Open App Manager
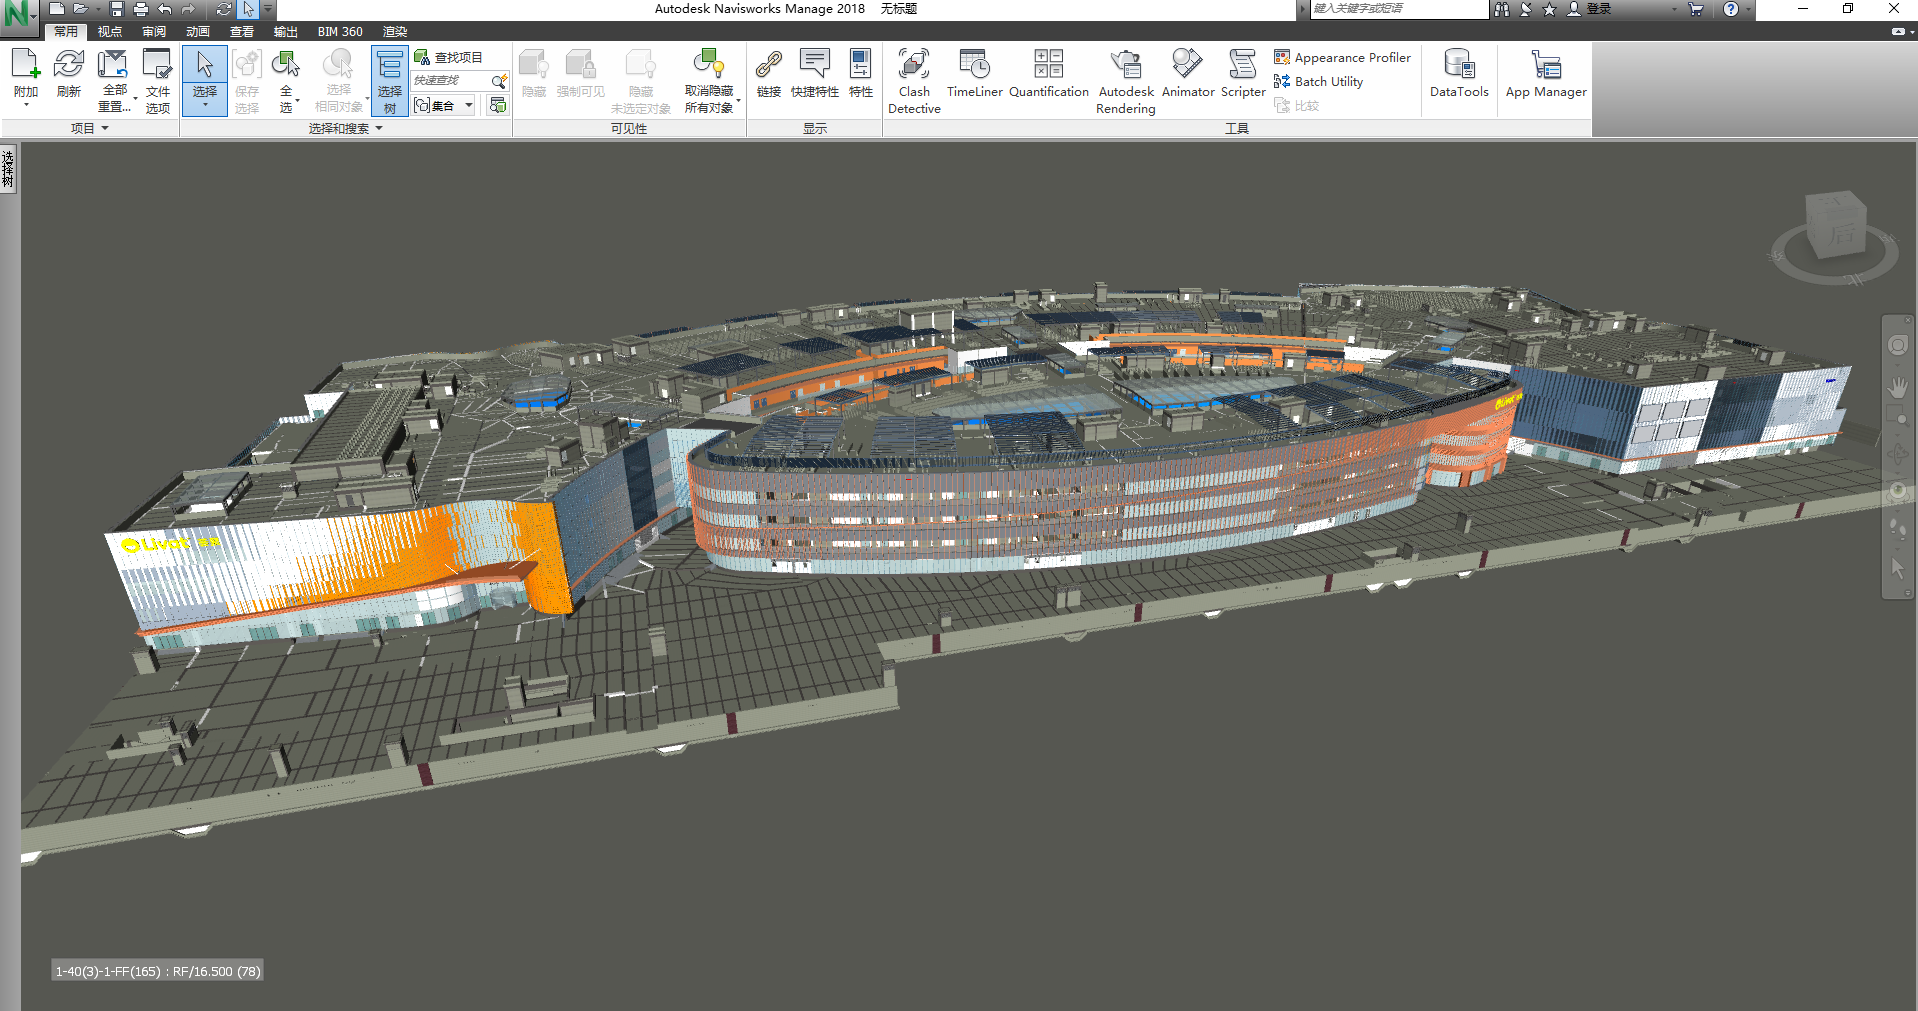 (1546, 72)
